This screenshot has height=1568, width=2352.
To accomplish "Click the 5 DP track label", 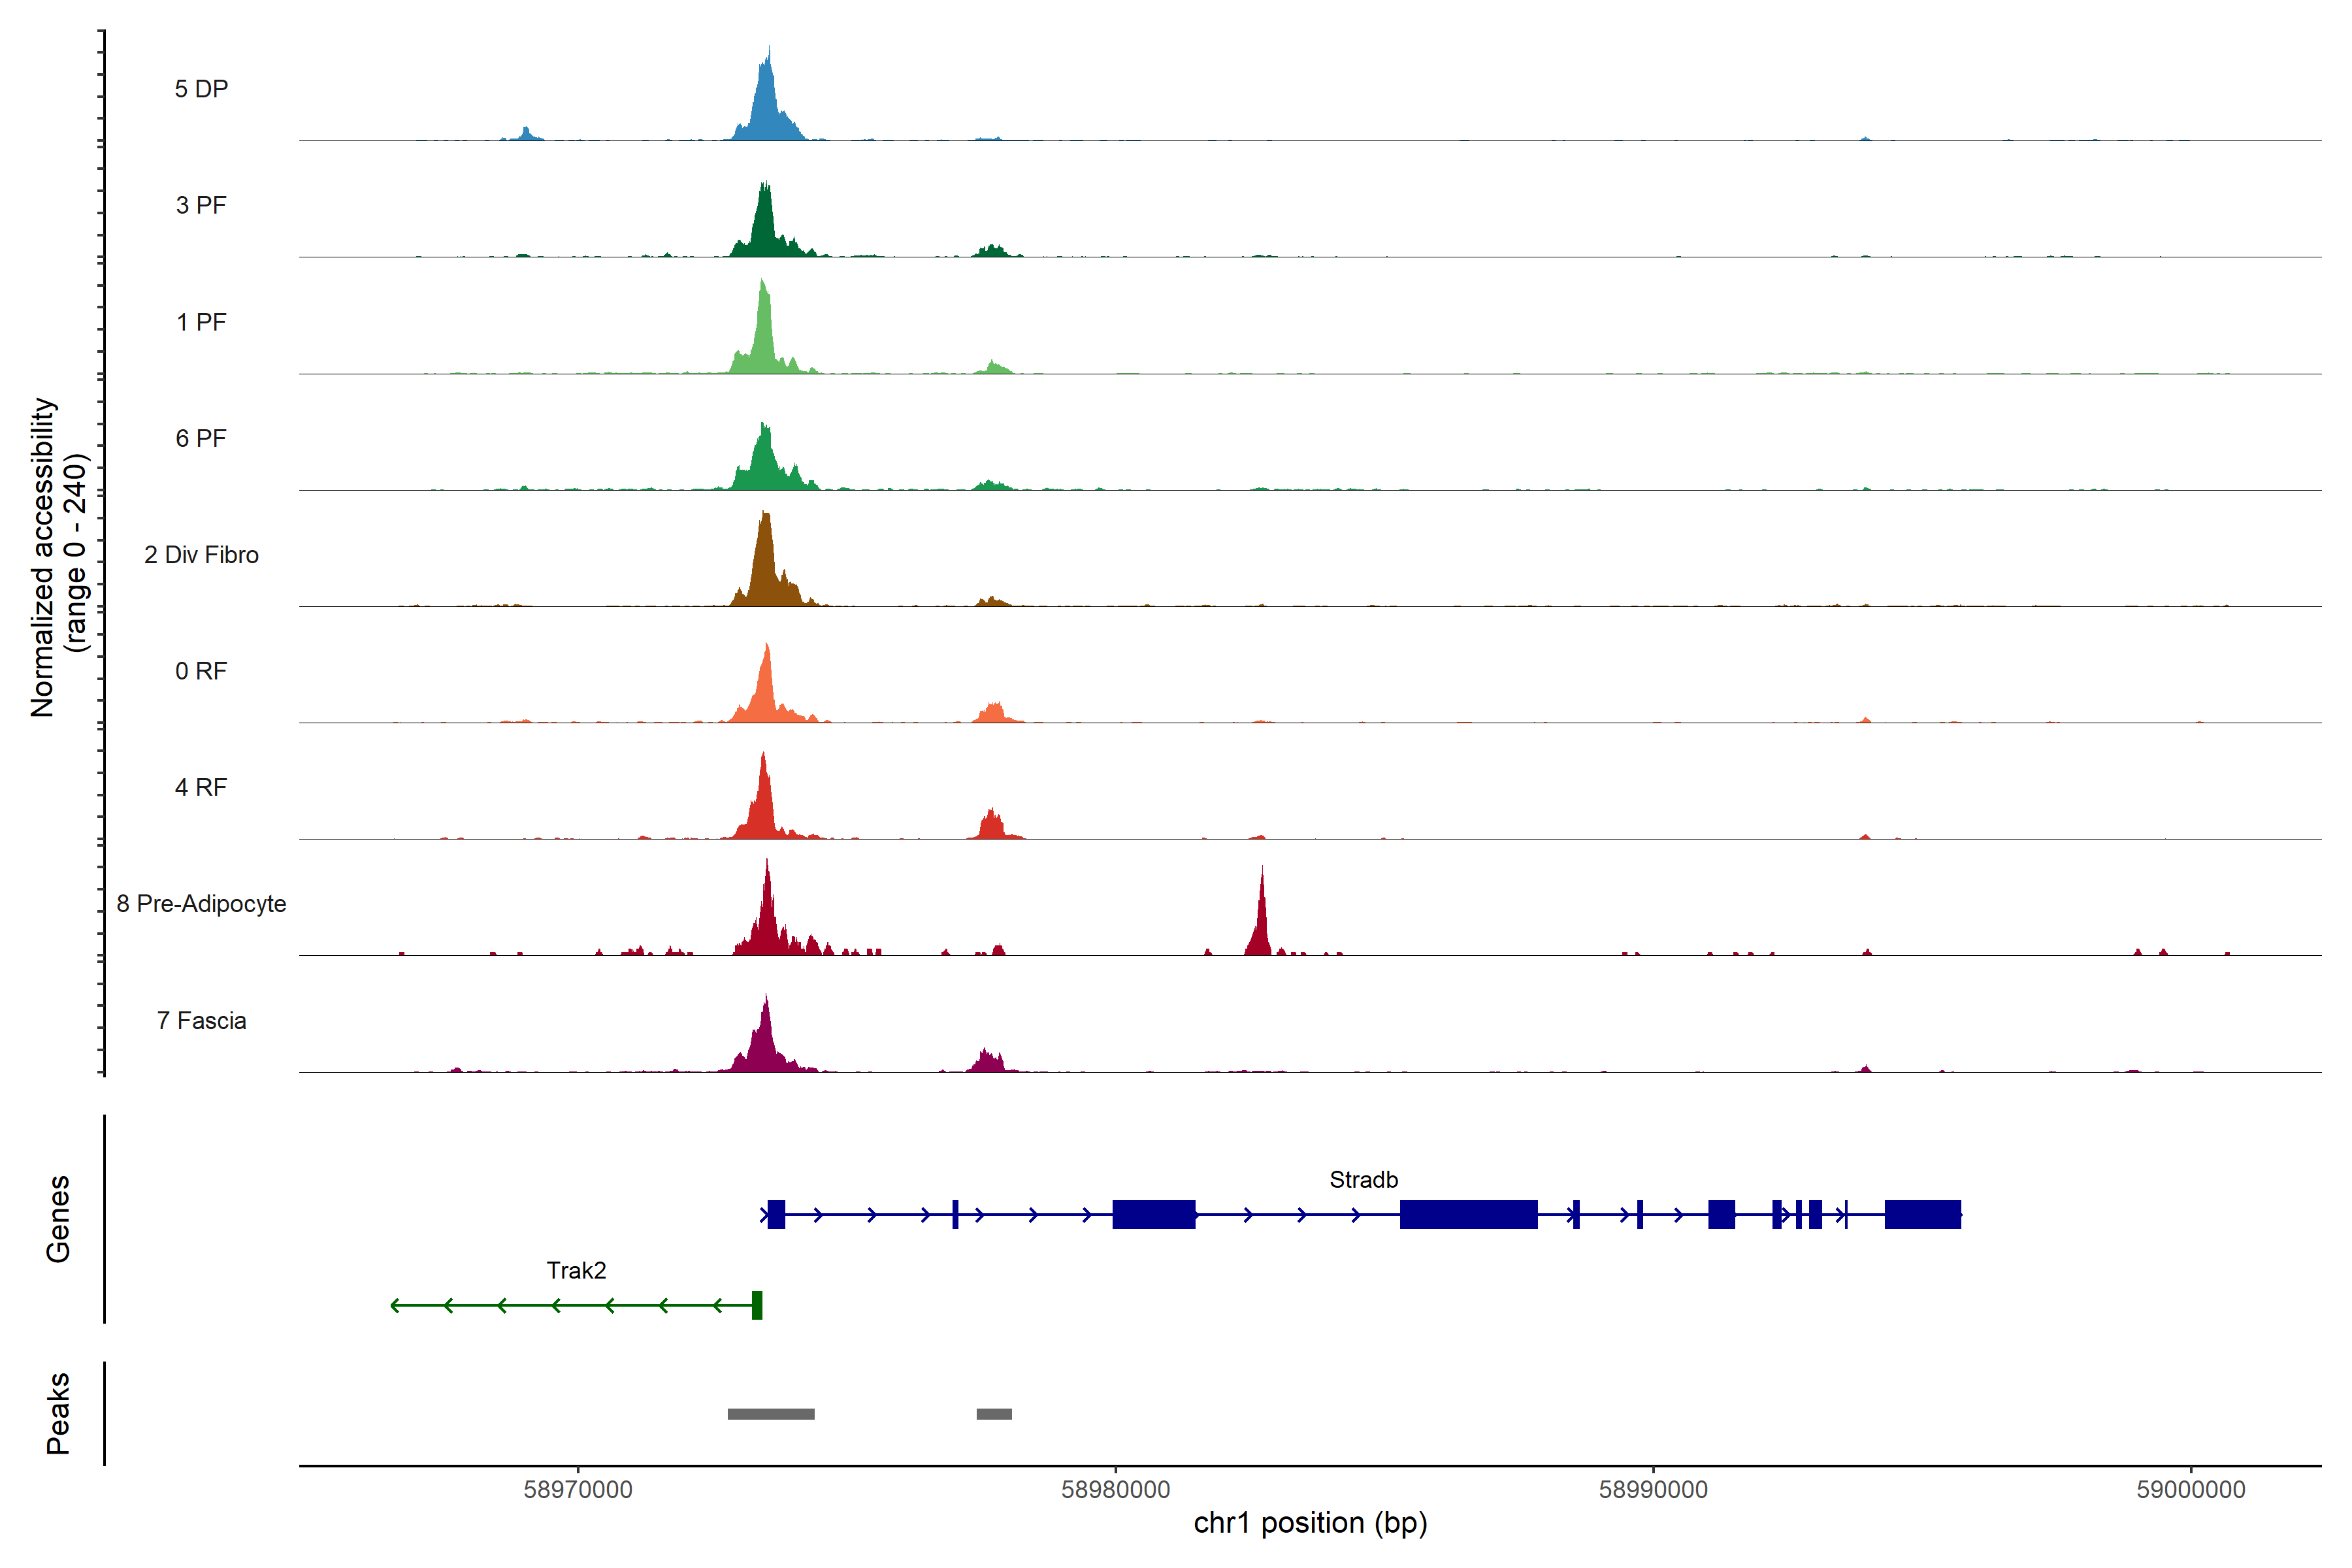I will [x=201, y=89].
